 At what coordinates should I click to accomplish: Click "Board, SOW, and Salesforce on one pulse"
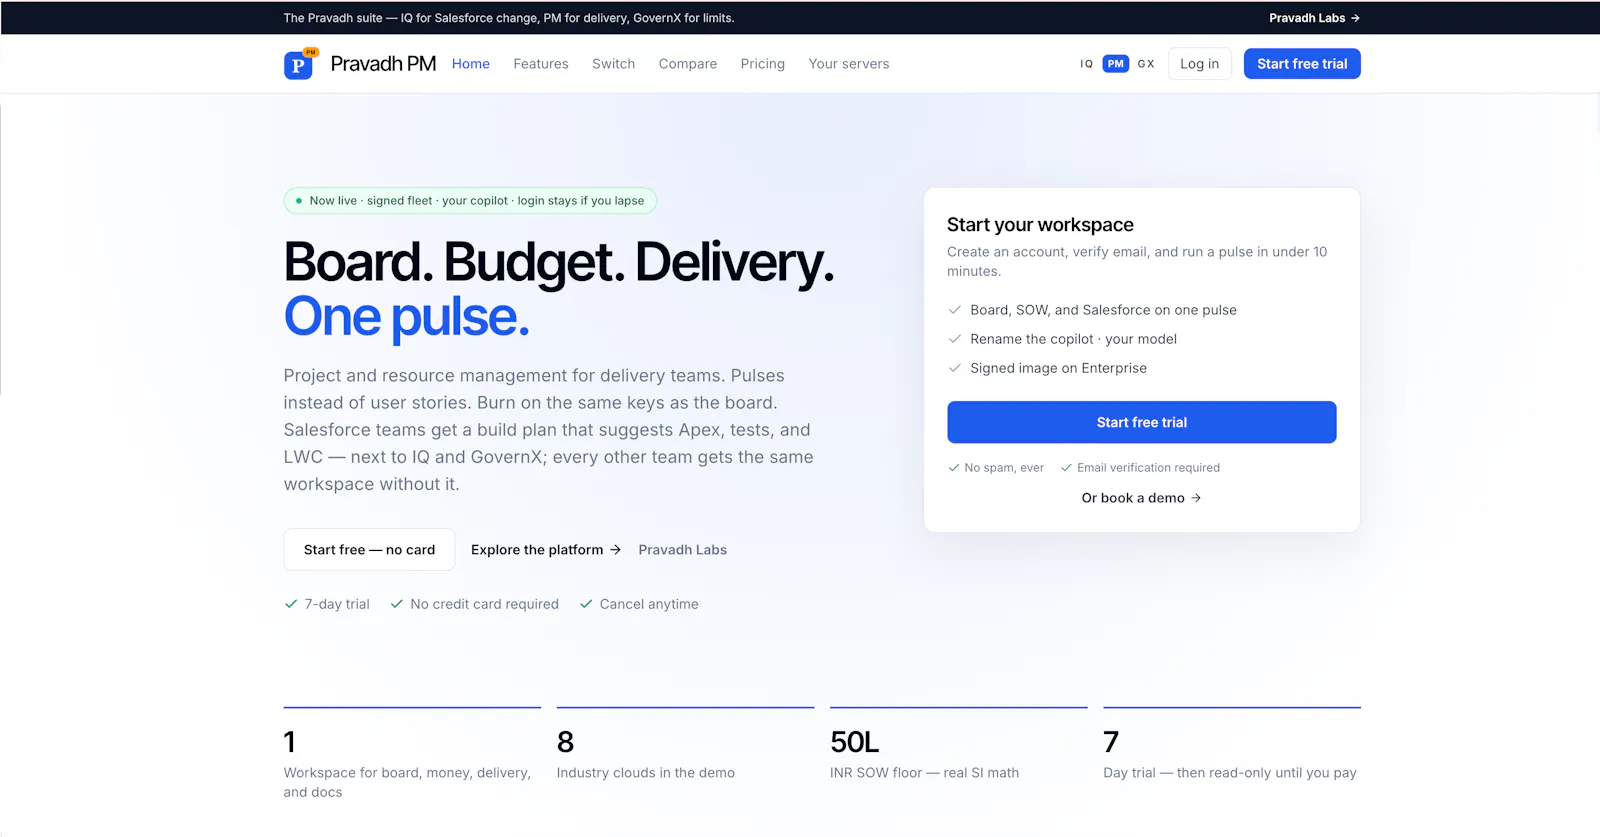tap(1103, 310)
